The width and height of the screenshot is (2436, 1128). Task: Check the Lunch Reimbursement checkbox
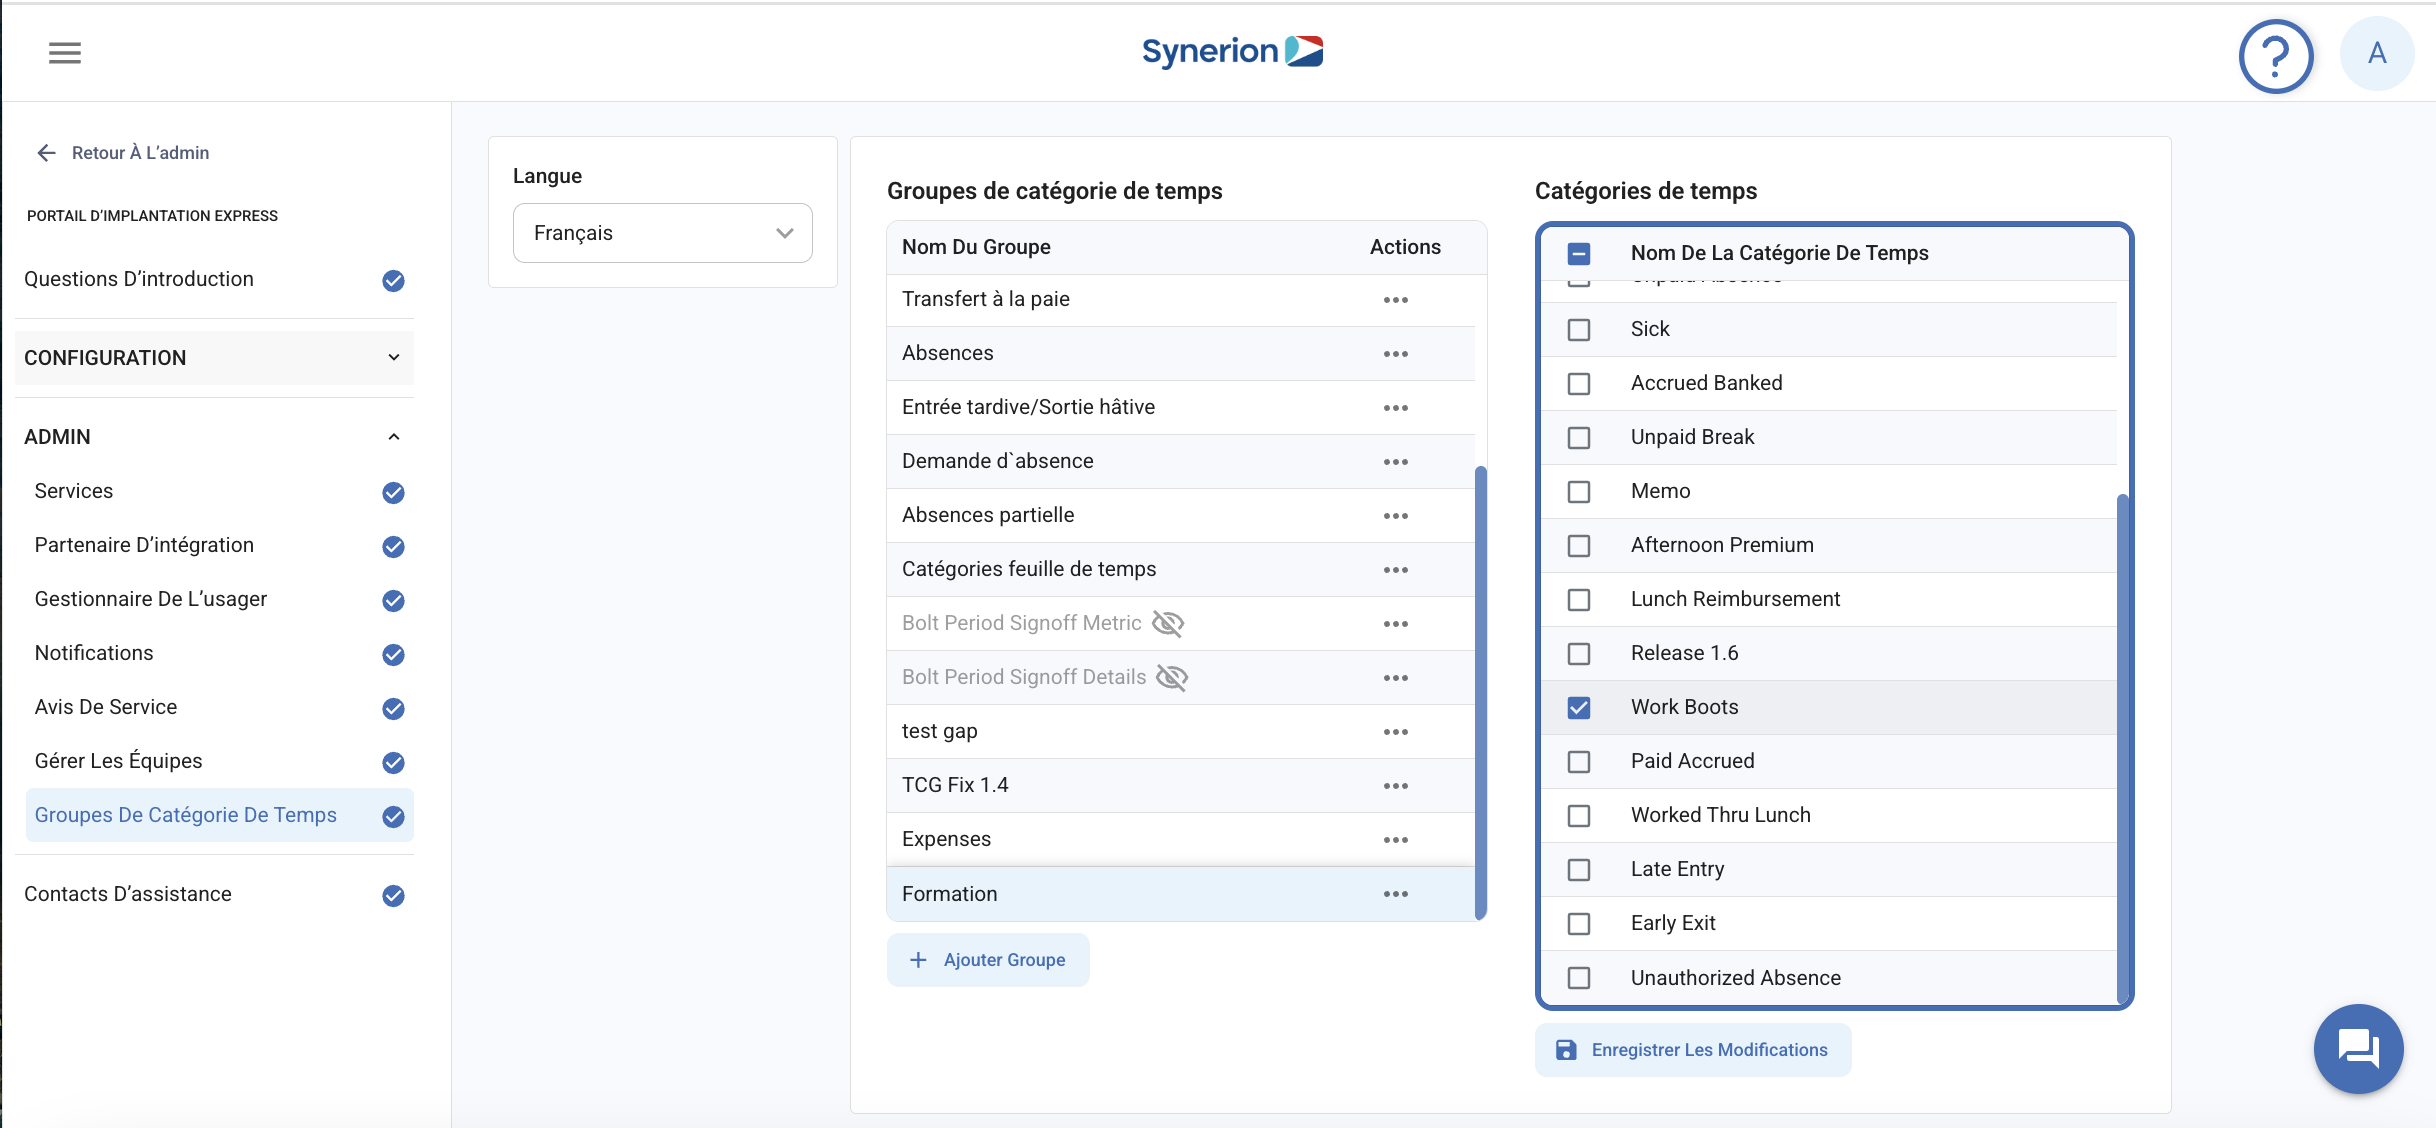pos(1579,600)
